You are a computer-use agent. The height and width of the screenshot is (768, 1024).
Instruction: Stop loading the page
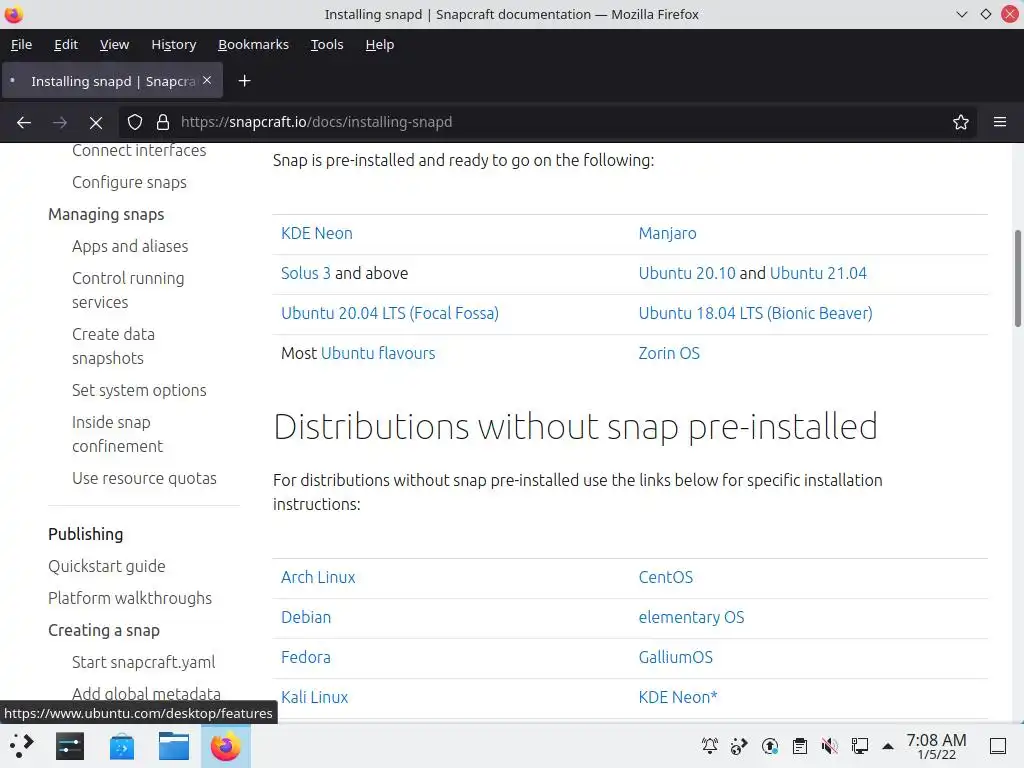click(x=95, y=122)
